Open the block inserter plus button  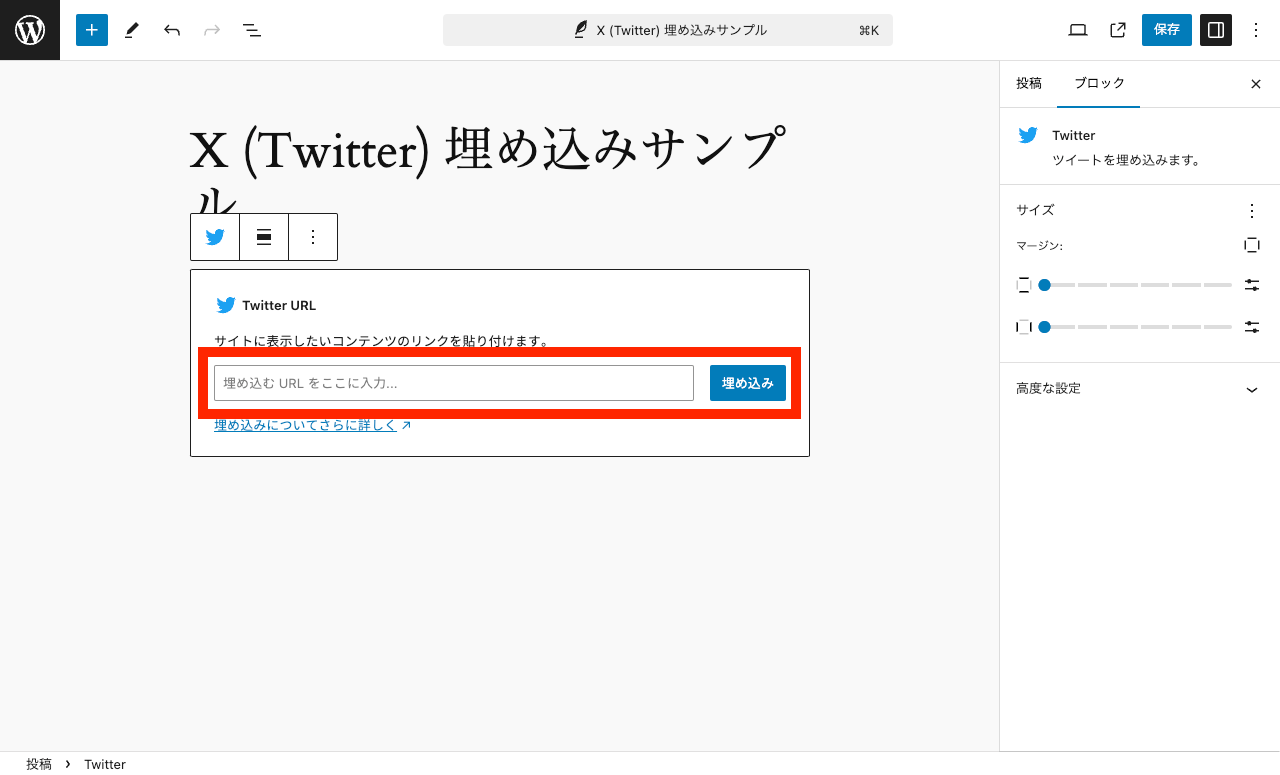pyautogui.click(x=92, y=30)
